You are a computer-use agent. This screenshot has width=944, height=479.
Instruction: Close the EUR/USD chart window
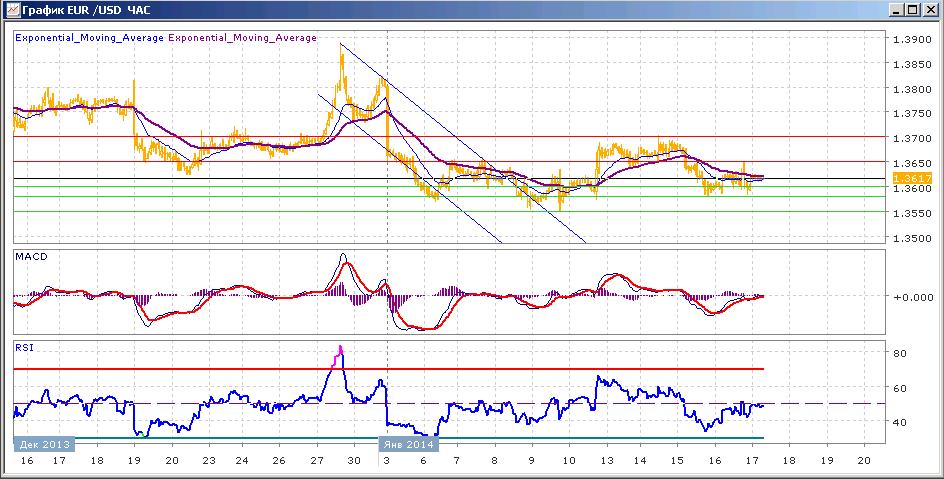point(930,10)
